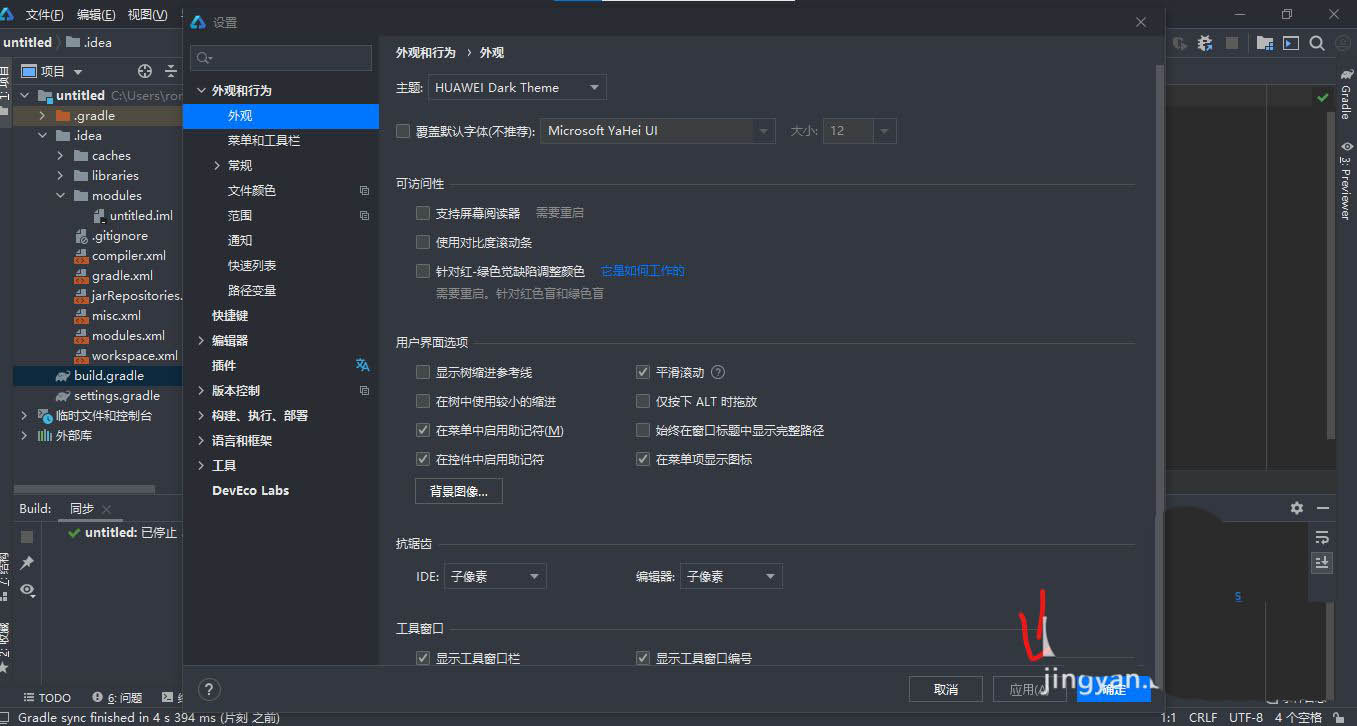Click the copy icon beside 范围
This screenshot has height=726, width=1357.
pyautogui.click(x=364, y=215)
